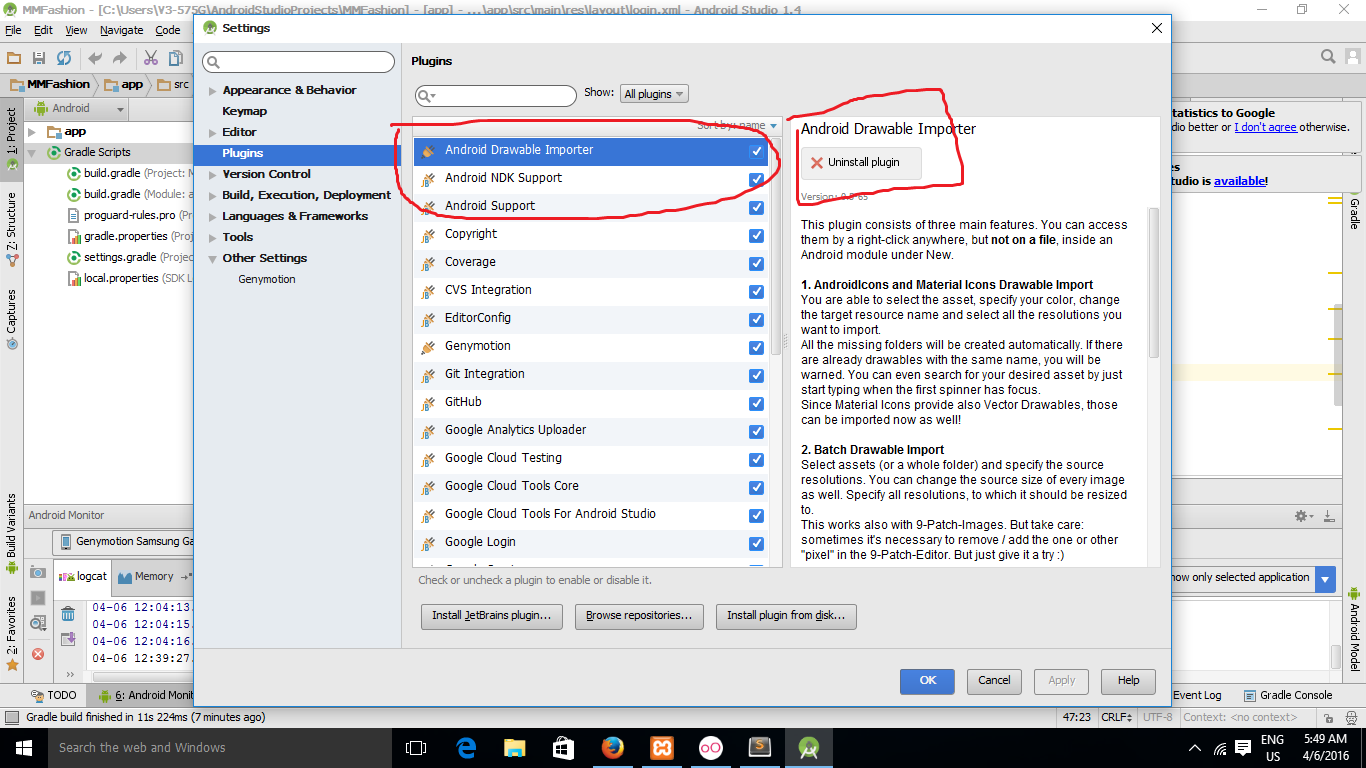The image size is (1366, 768).
Task: Focus the plugins search field
Action: (x=496, y=96)
